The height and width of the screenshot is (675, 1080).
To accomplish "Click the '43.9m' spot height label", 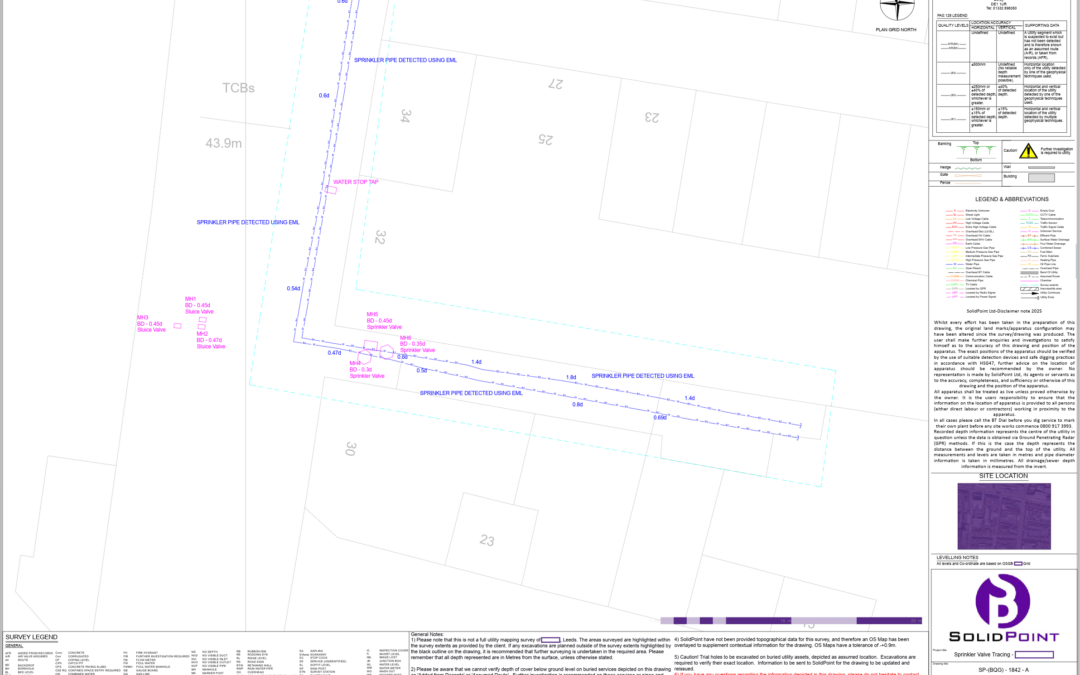I will [x=224, y=143].
